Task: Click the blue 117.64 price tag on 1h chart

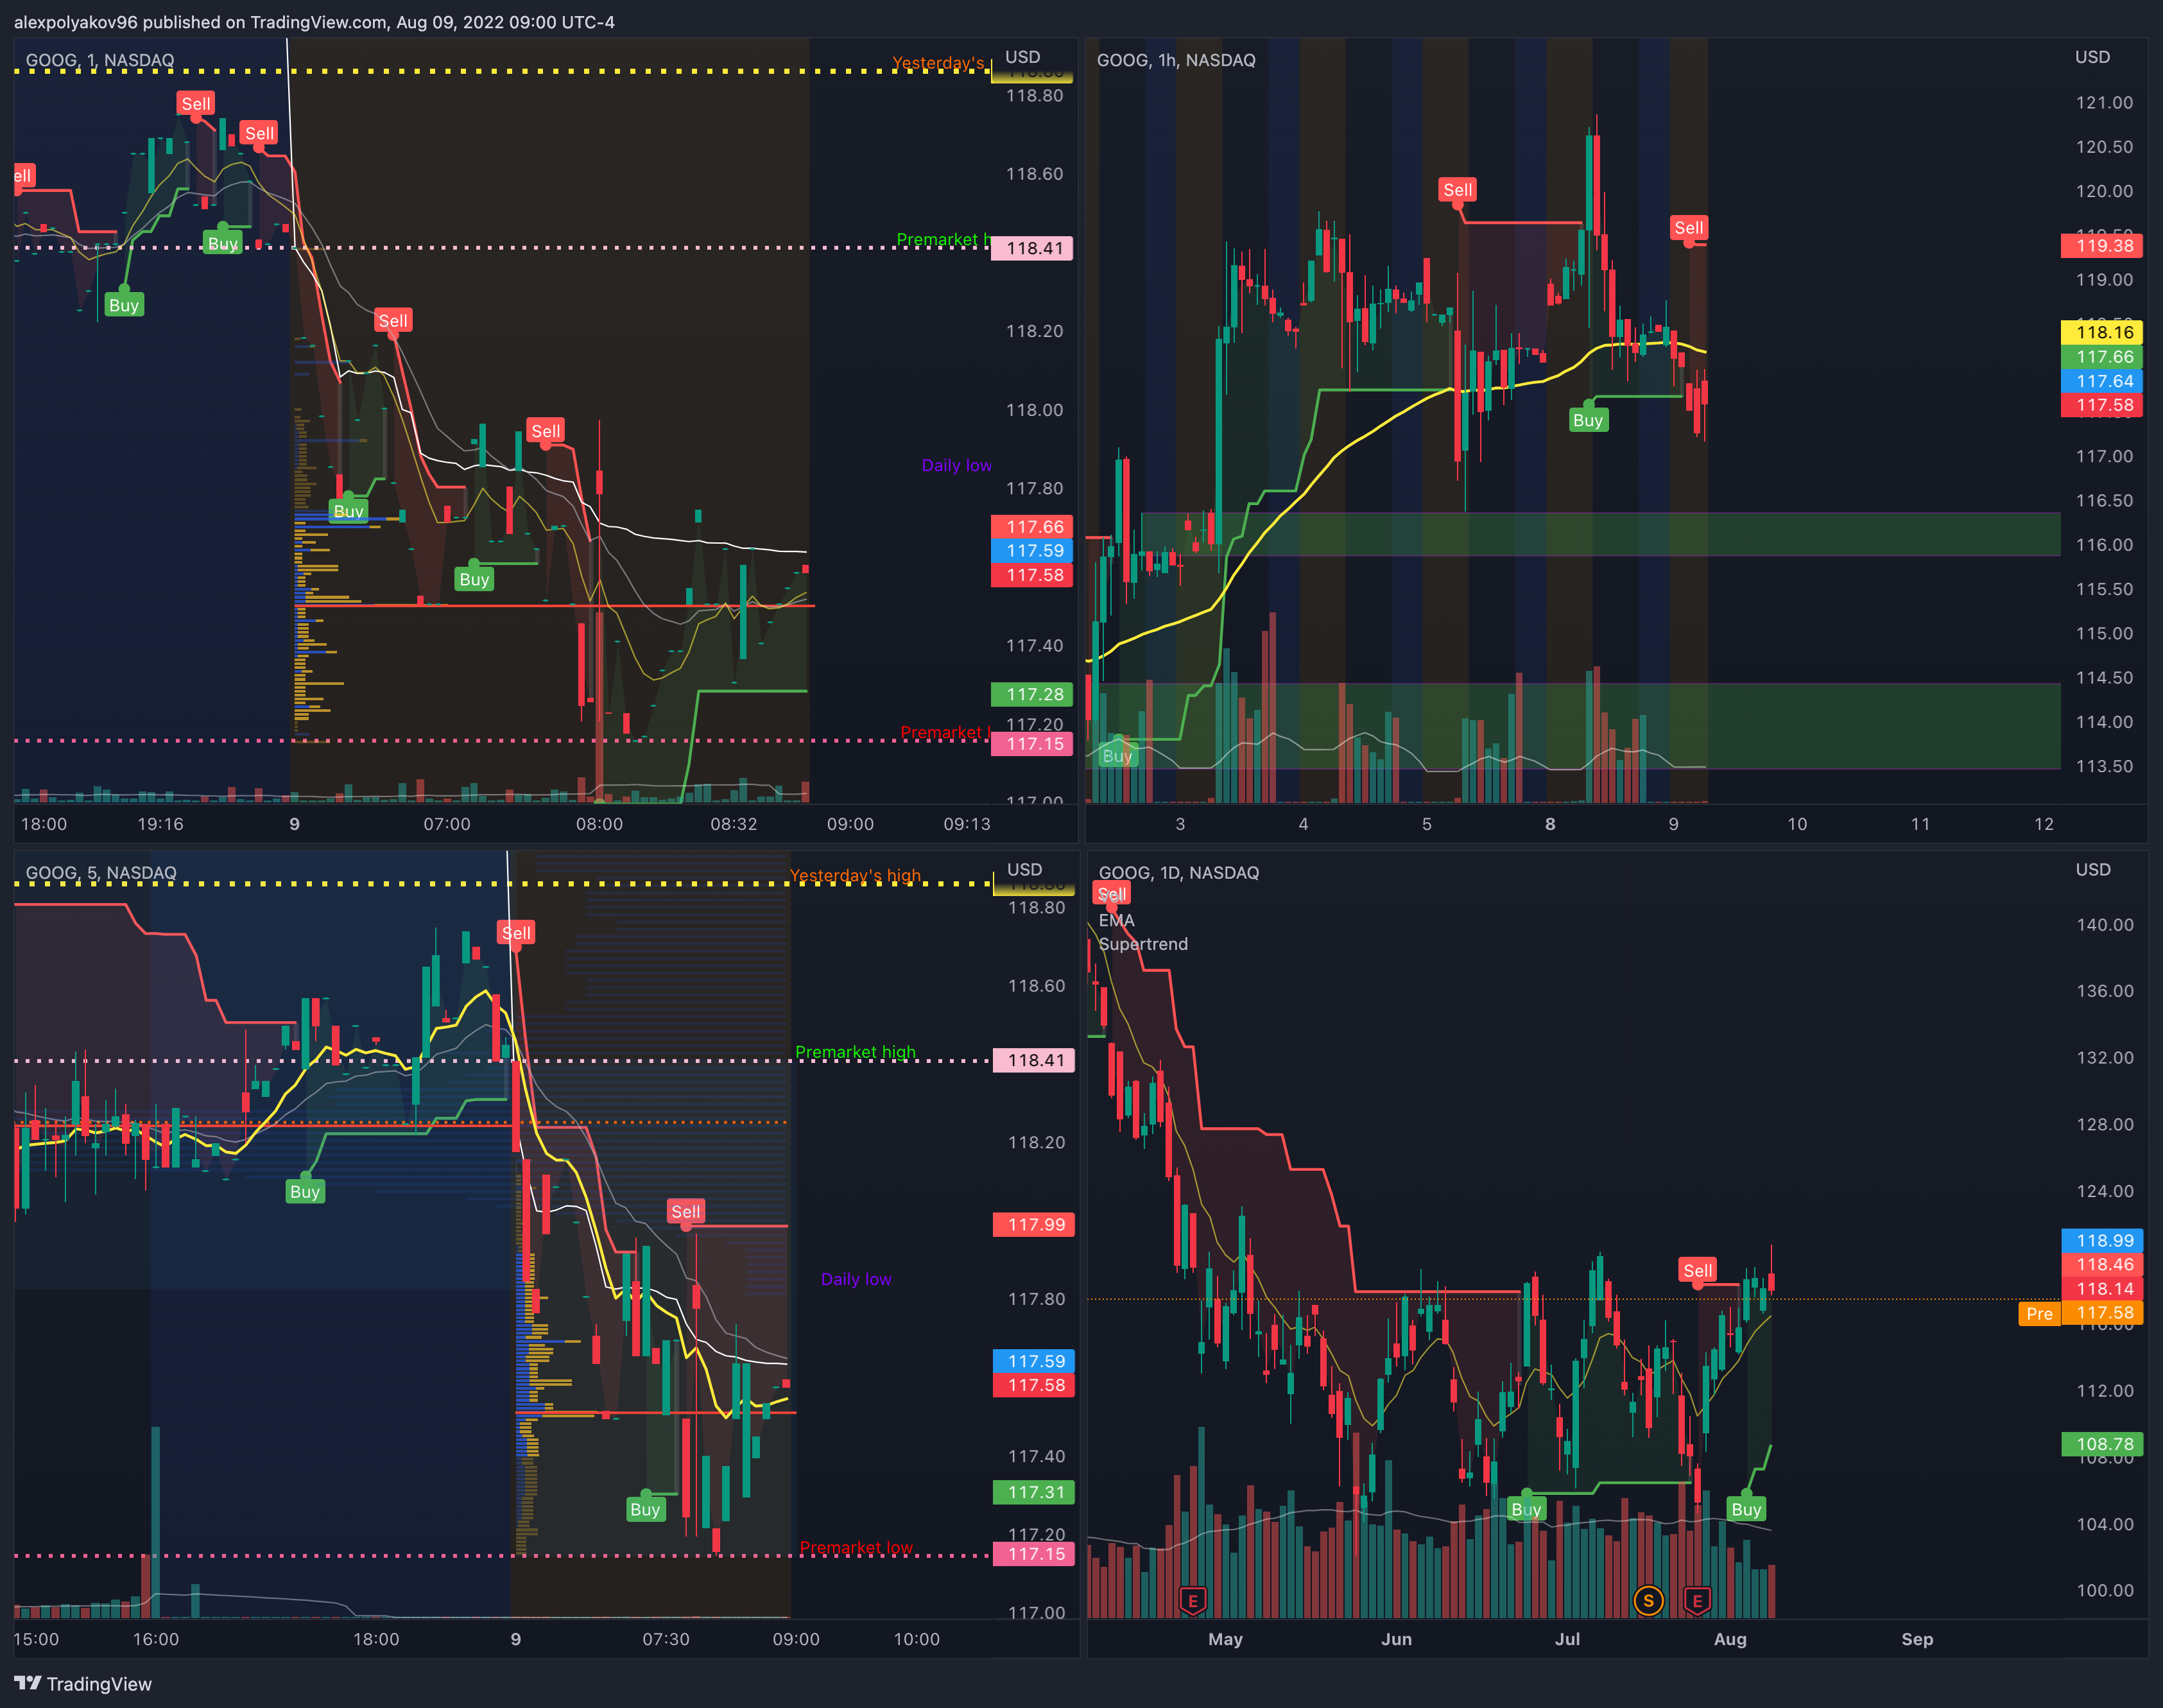Action: [x=2101, y=381]
